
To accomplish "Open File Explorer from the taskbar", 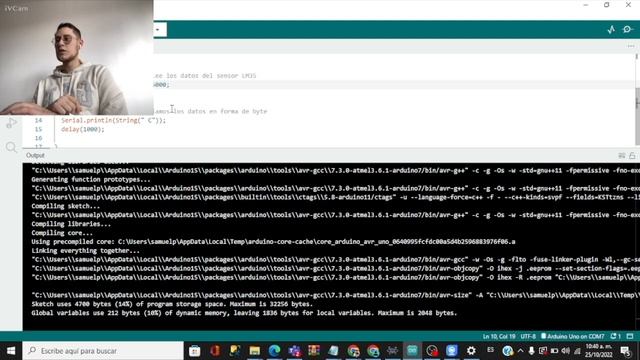I will point(255,351).
